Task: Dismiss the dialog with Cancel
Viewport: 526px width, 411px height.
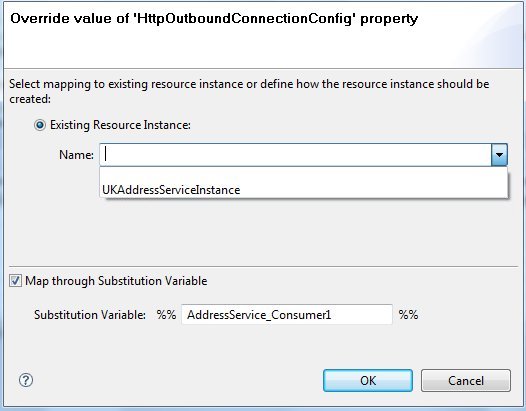Action: (x=466, y=380)
